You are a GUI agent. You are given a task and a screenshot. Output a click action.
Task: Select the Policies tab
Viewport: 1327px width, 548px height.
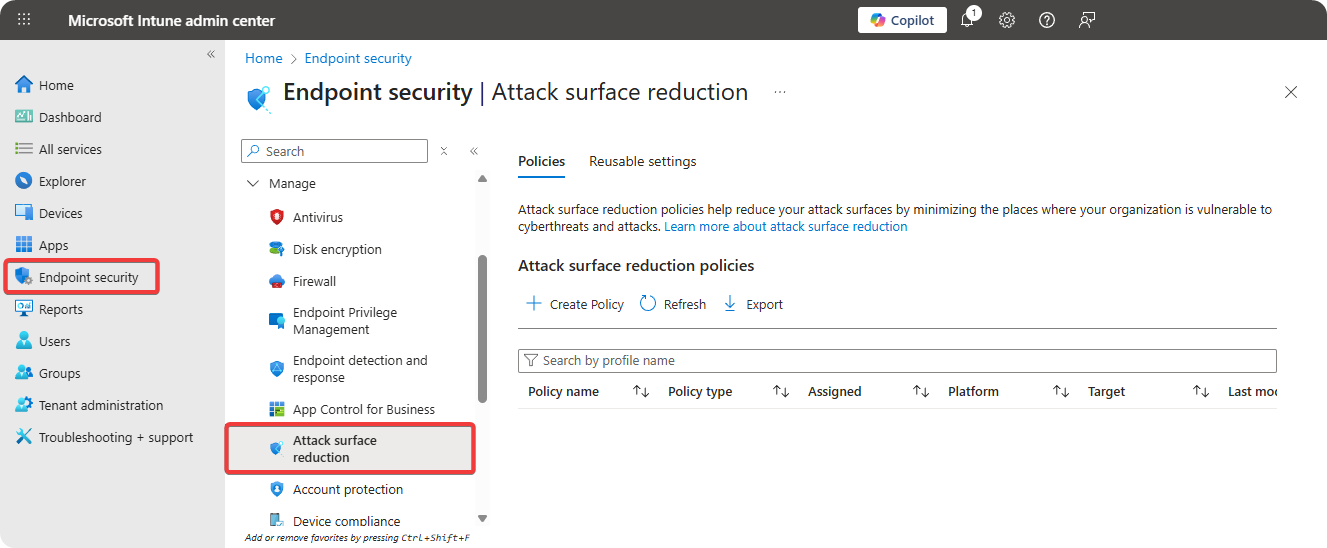tap(541, 161)
